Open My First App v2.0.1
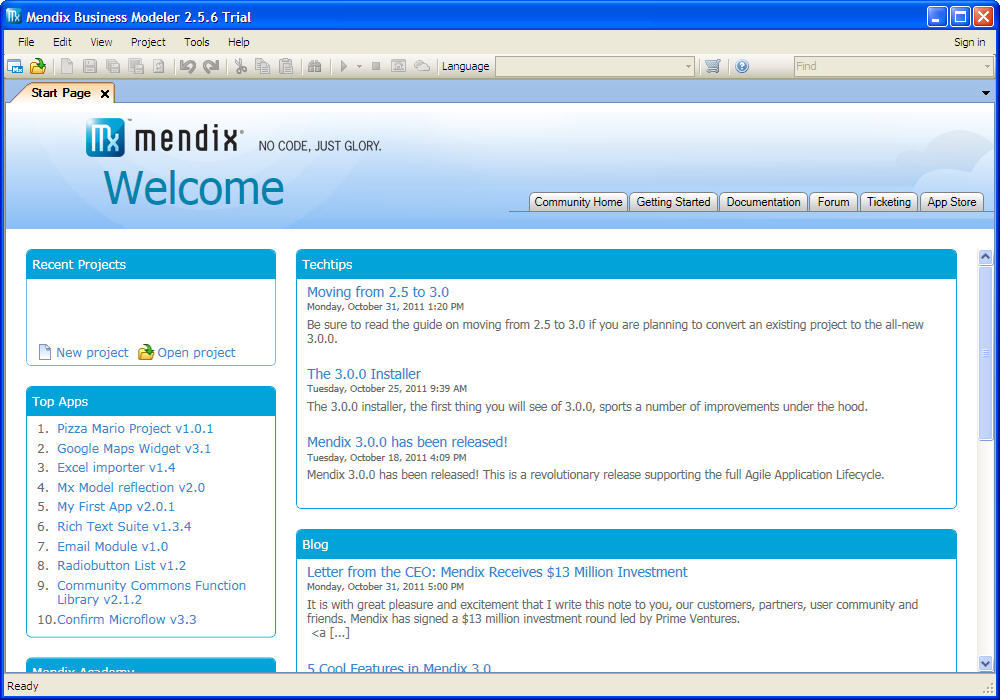Viewport: 1000px width, 700px height. point(116,506)
